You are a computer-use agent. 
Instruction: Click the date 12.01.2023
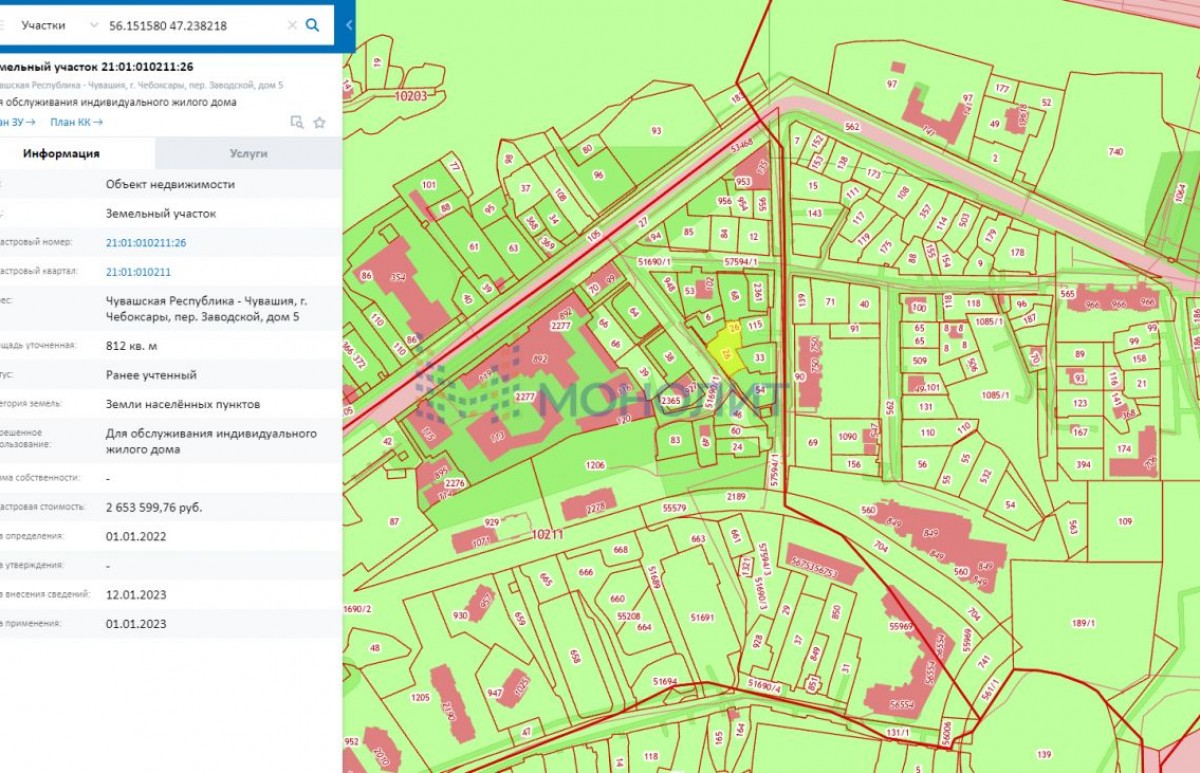tap(136, 595)
